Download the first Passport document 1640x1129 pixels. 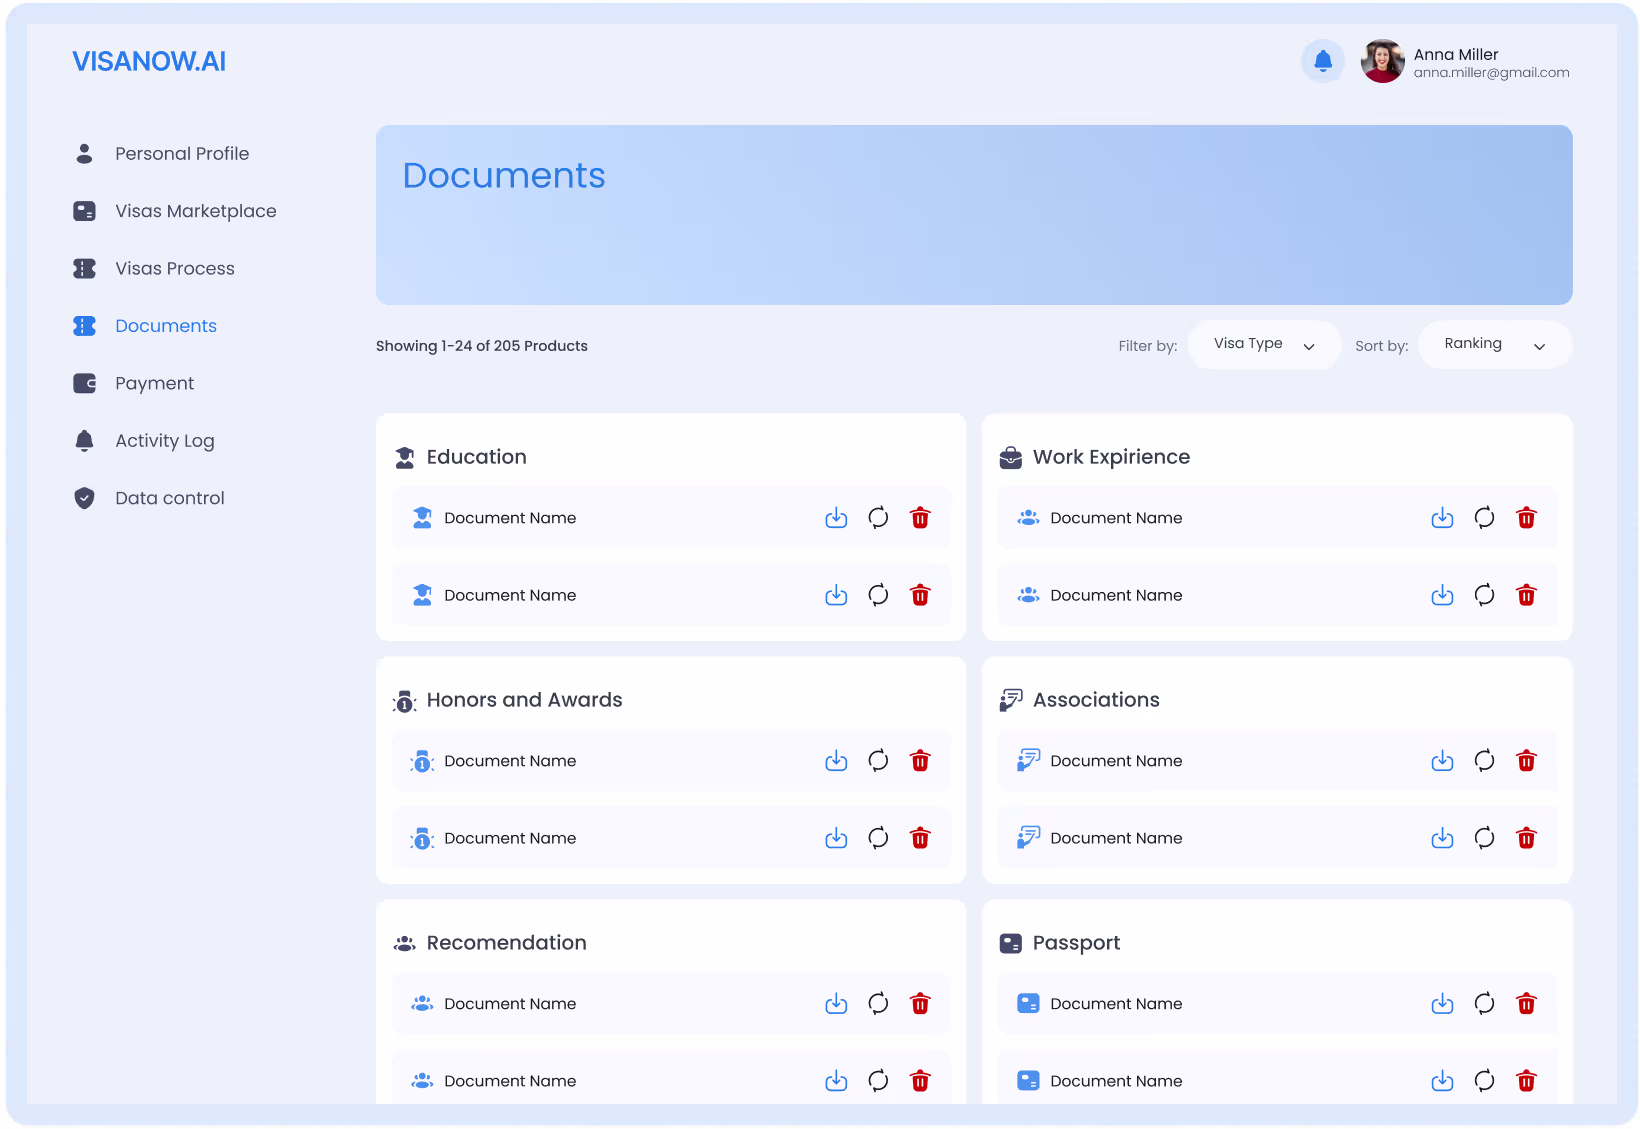[1442, 1004]
